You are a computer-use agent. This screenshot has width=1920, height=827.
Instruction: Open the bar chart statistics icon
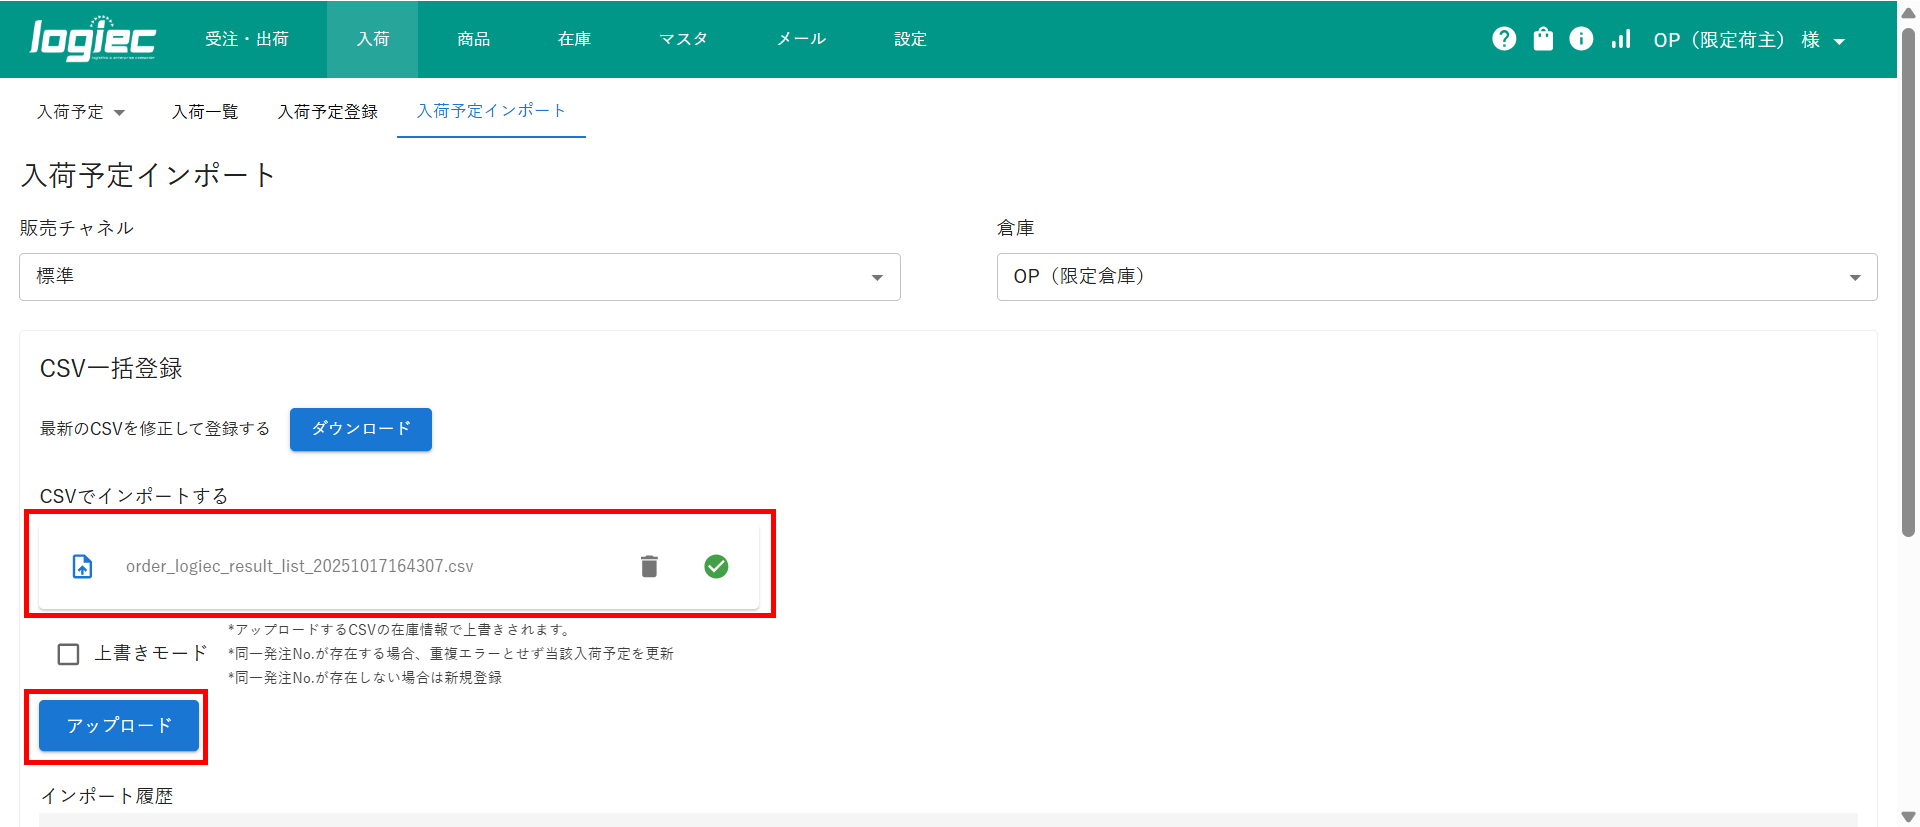[x=1620, y=39]
